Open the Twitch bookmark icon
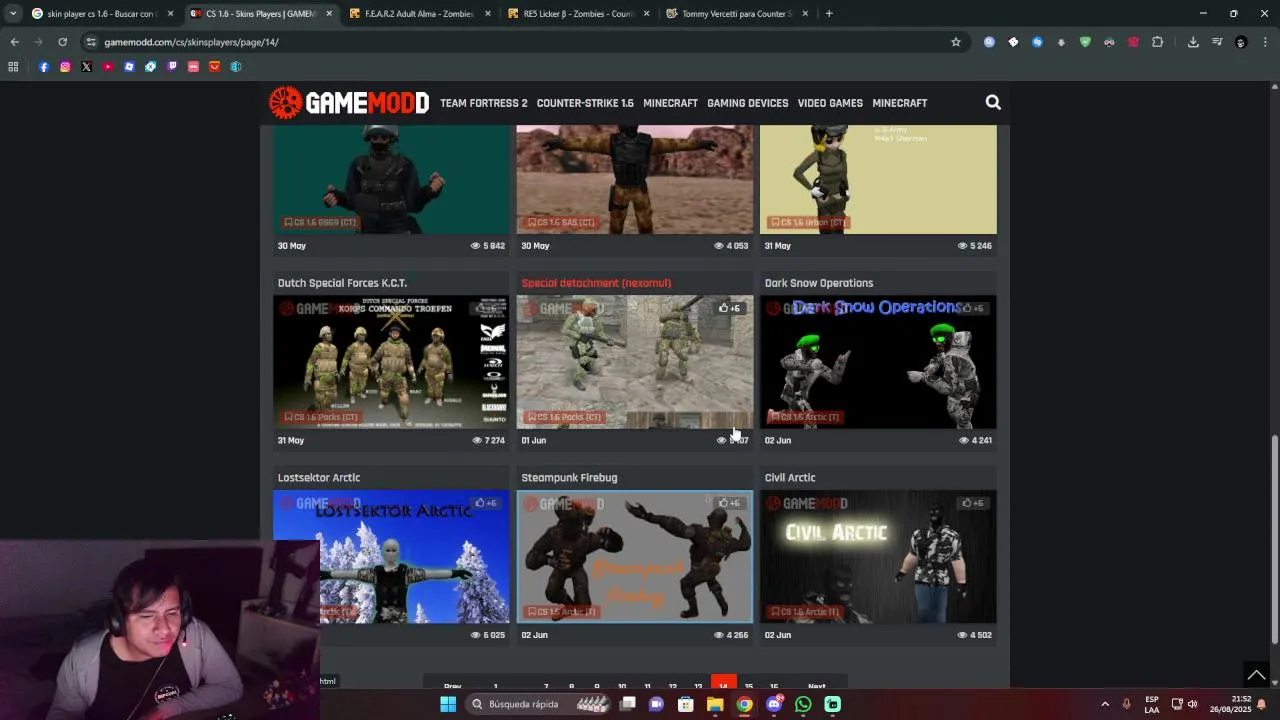The width and height of the screenshot is (1280, 720). click(172, 67)
